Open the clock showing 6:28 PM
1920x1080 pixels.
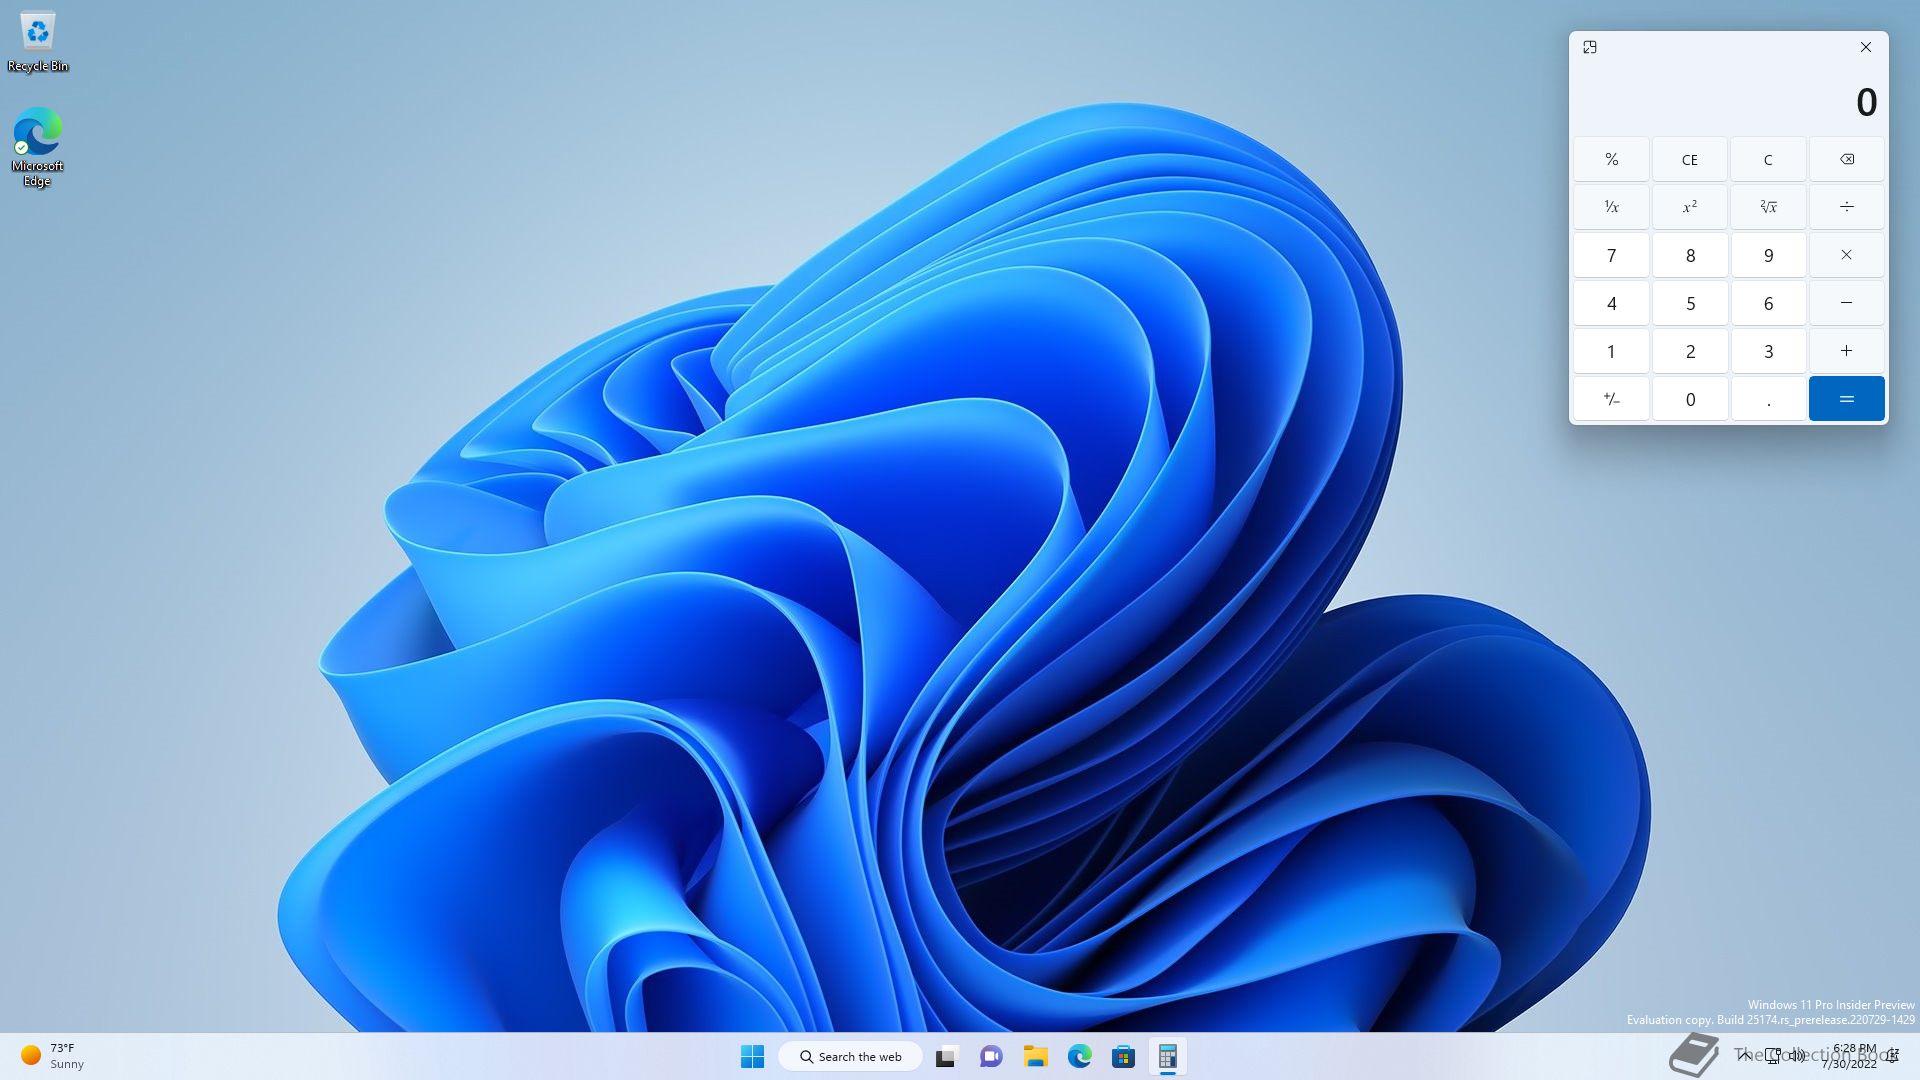pyautogui.click(x=1851, y=1056)
